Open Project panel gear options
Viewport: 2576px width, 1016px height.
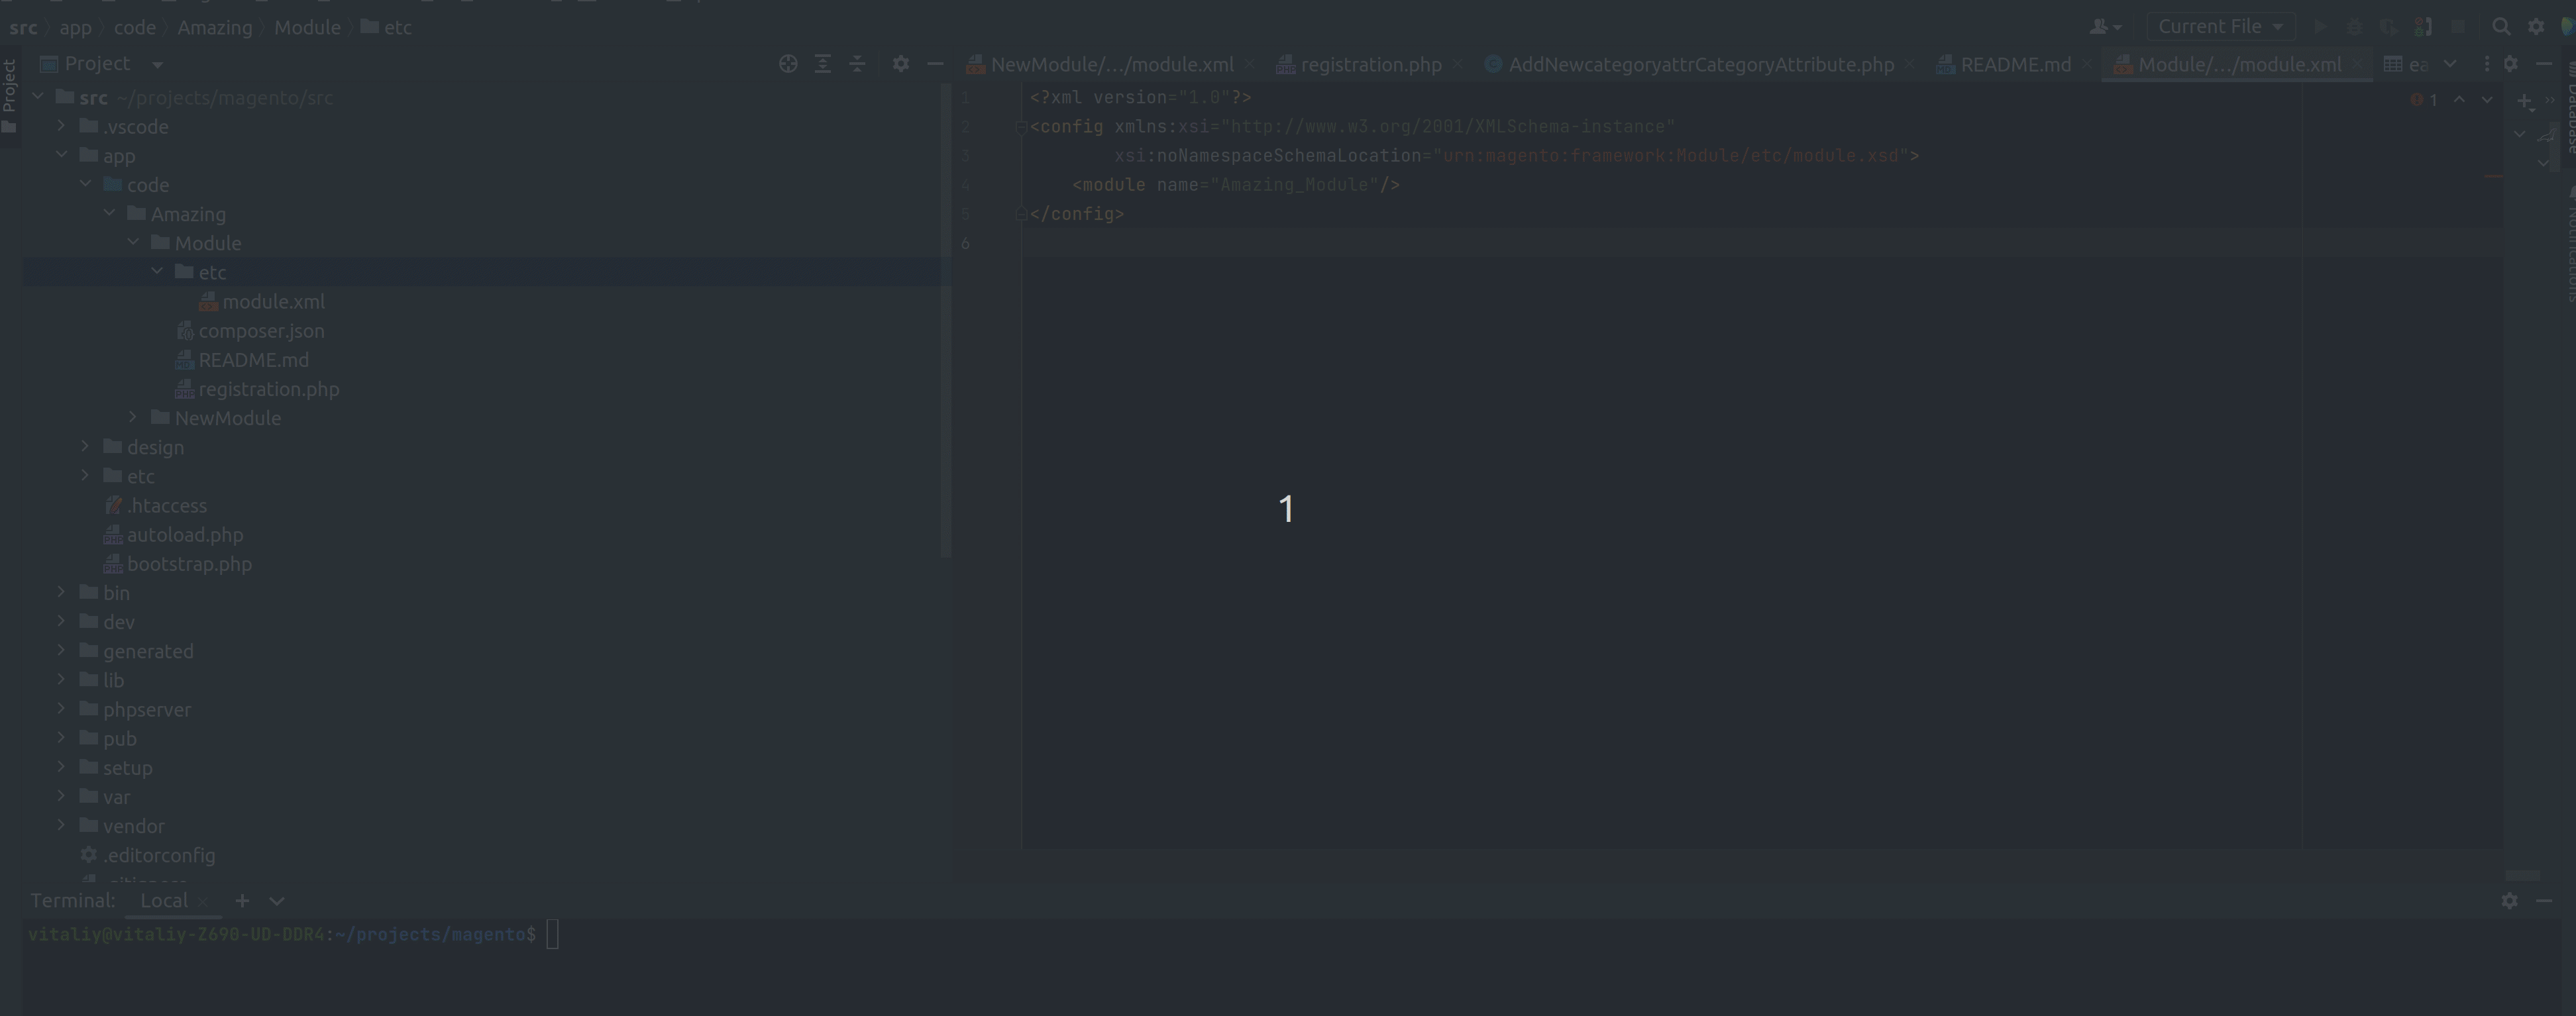tap(900, 64)
